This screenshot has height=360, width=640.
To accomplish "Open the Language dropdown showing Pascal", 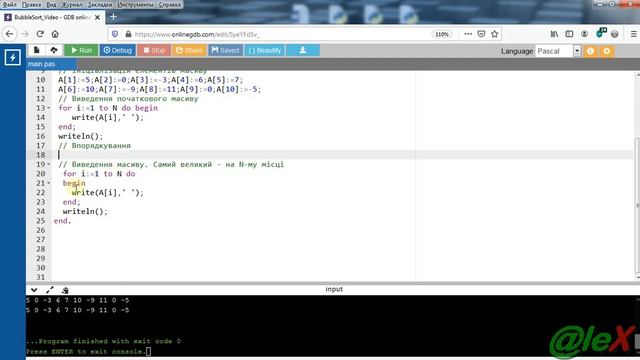I will pyautogui.click(x=558, y=51).
